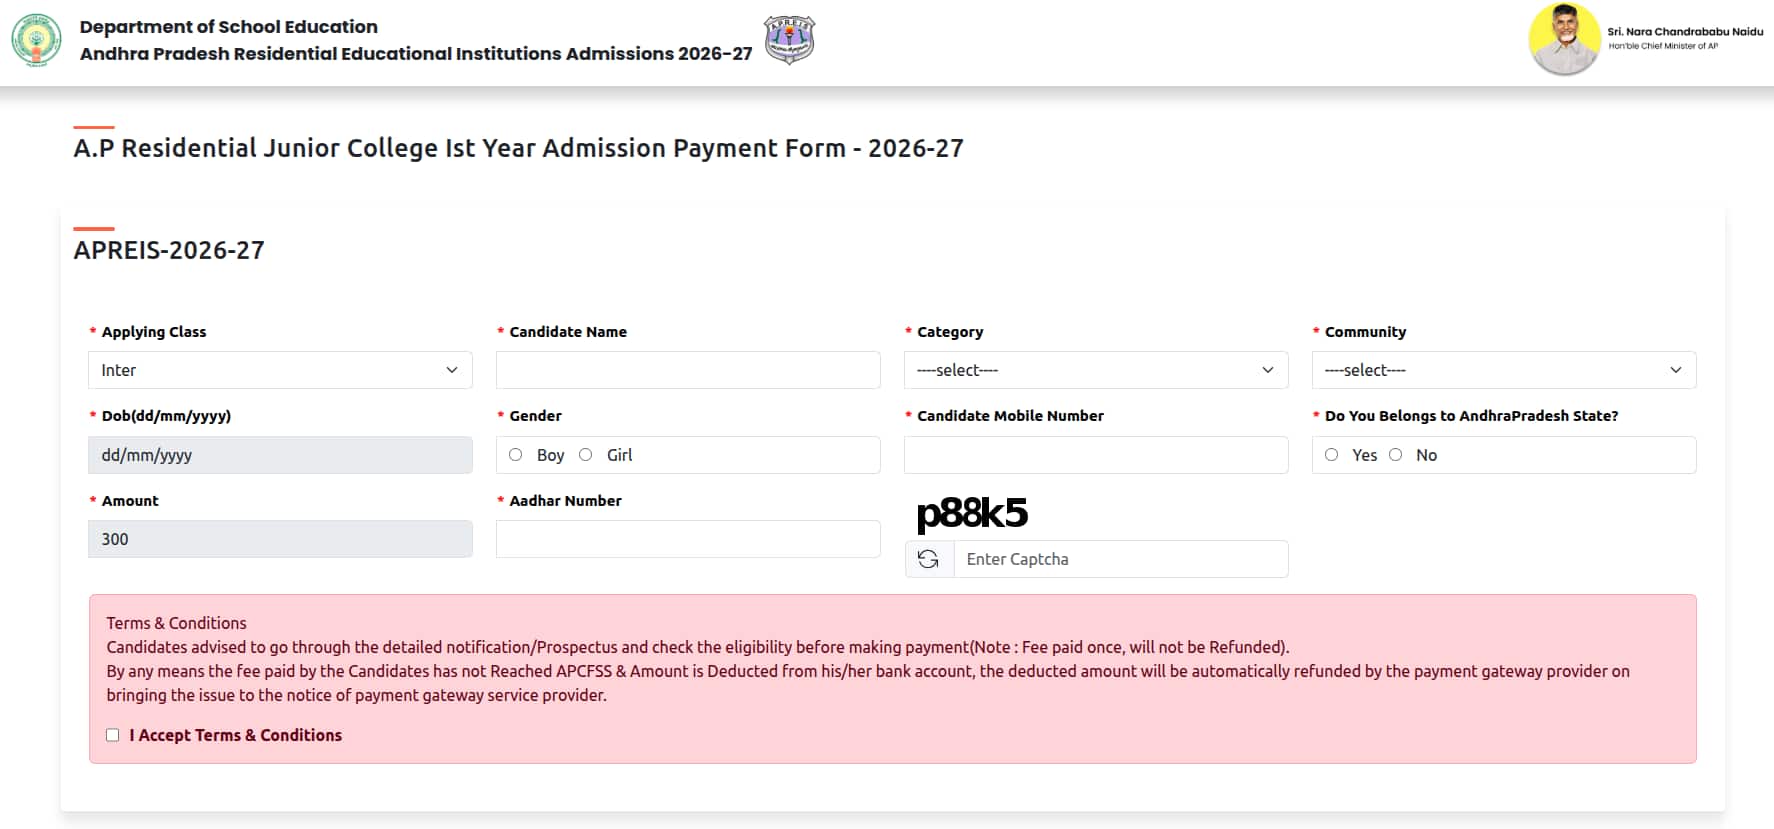Image resolution: width=1774 pixels, height=829 pixels.
Task: Click the Amount field showing 300
Action: [280, 539]
